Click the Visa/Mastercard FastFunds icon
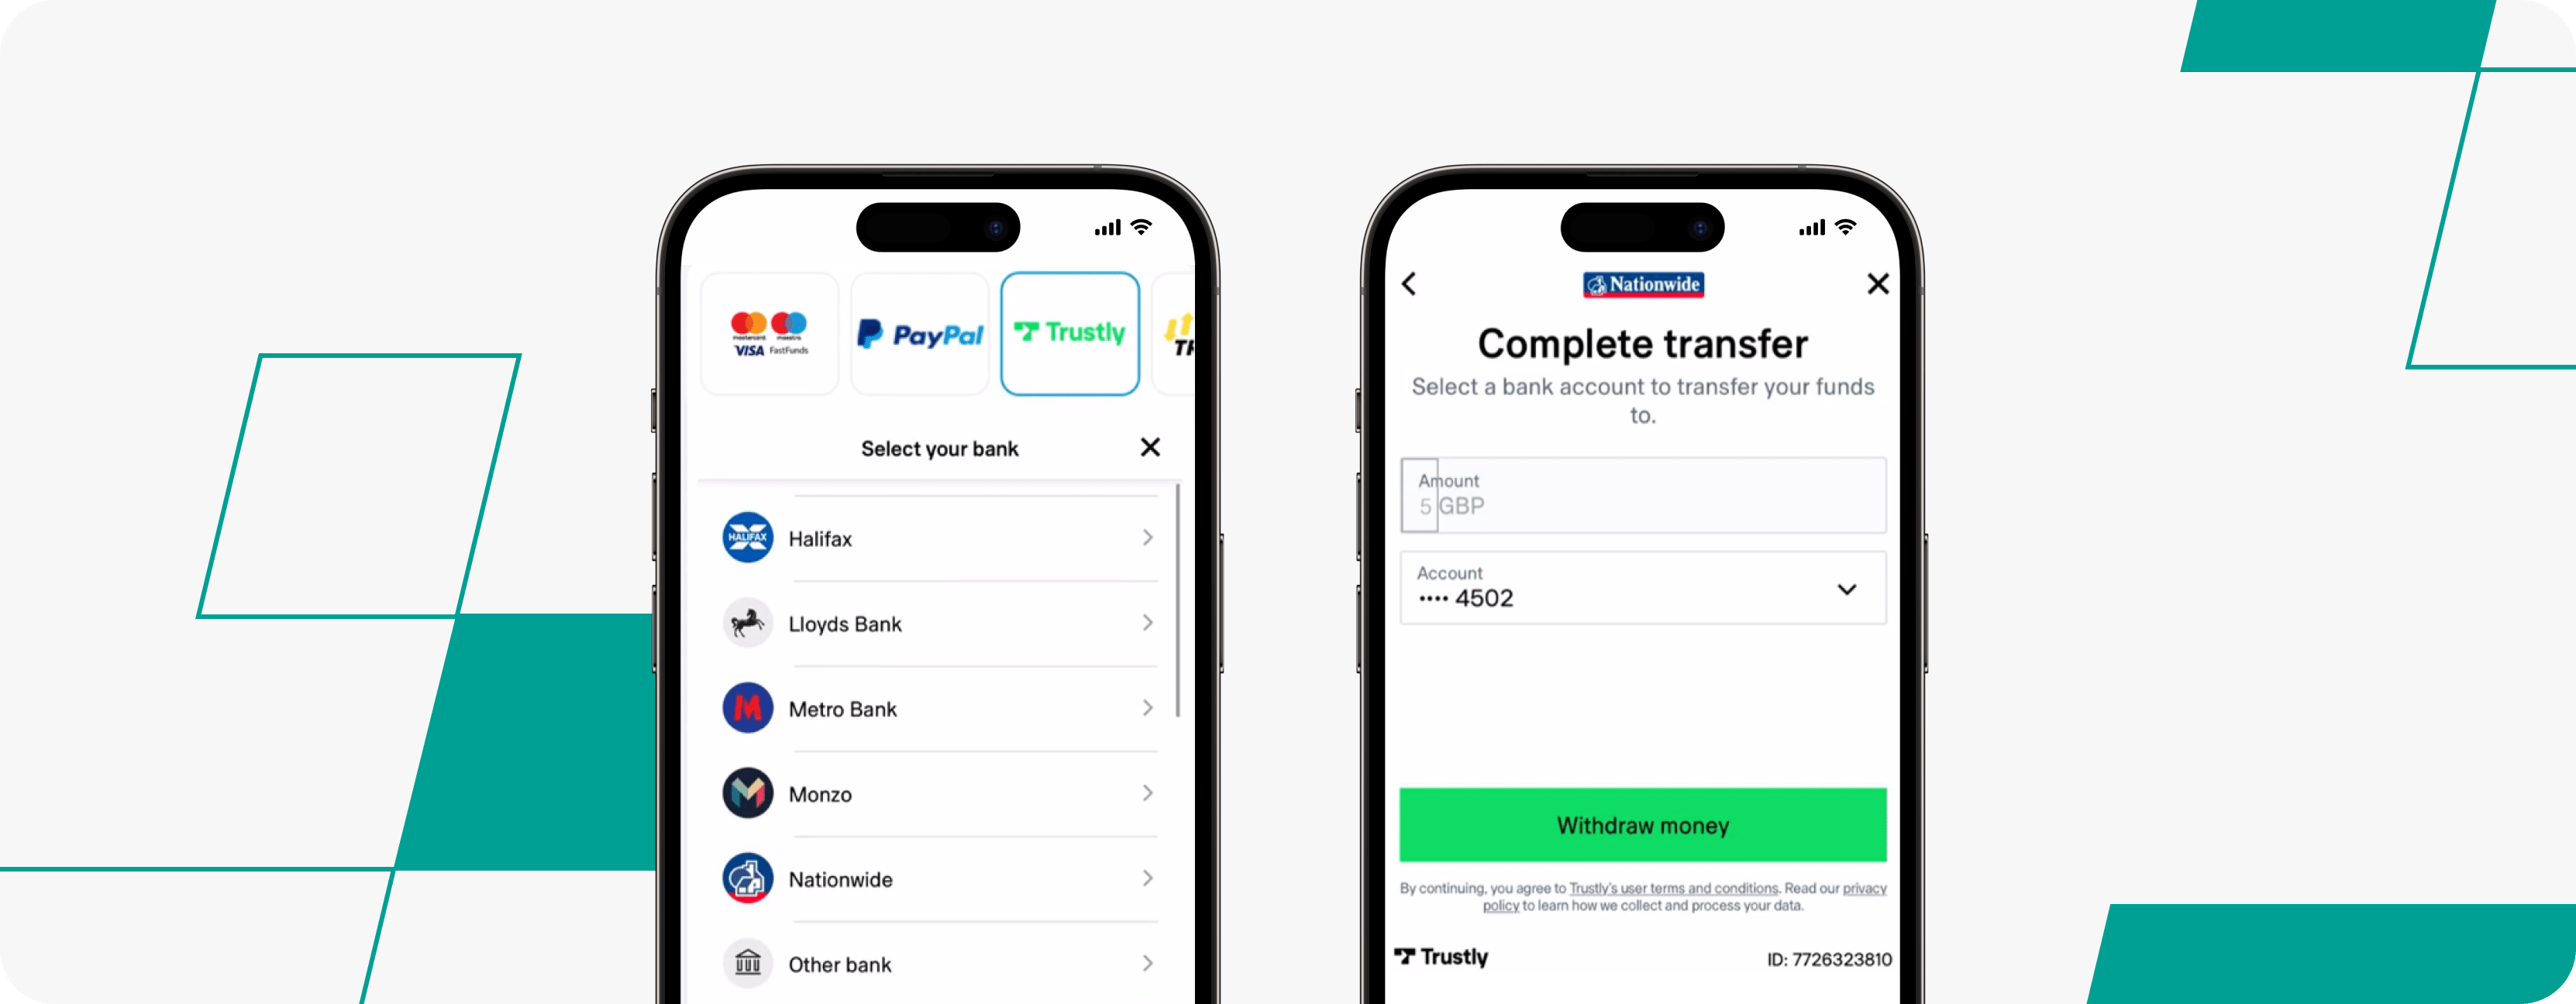2576x1004 pixels. click(770, 334)
